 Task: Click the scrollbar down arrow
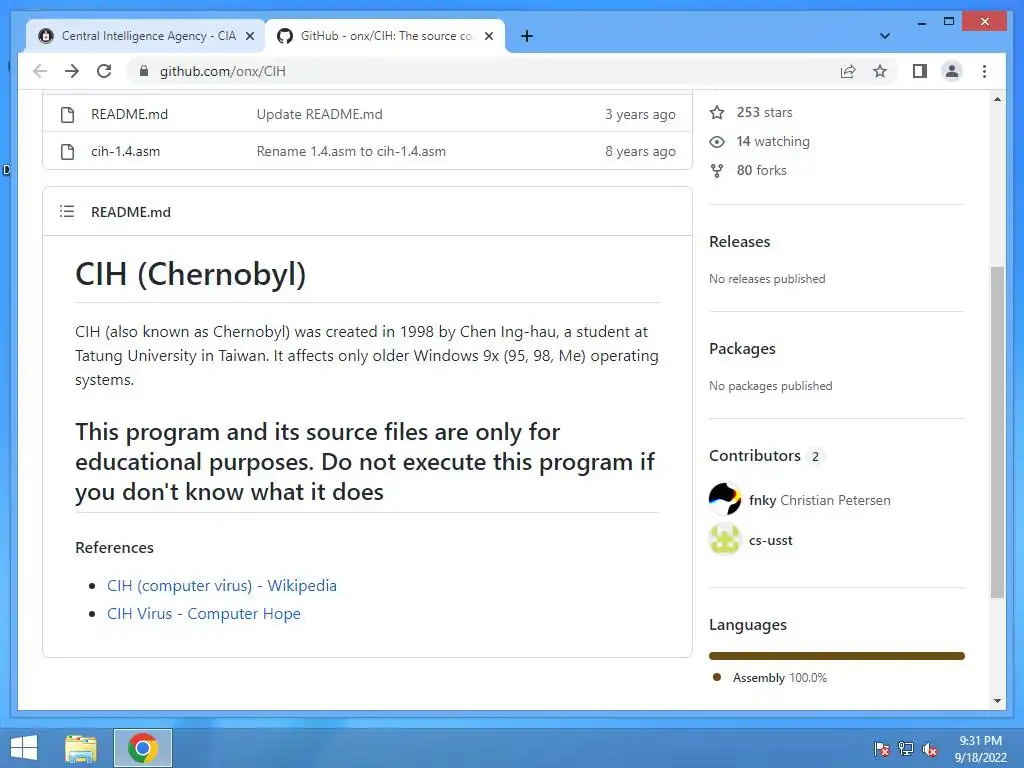[x=997, y=701]
